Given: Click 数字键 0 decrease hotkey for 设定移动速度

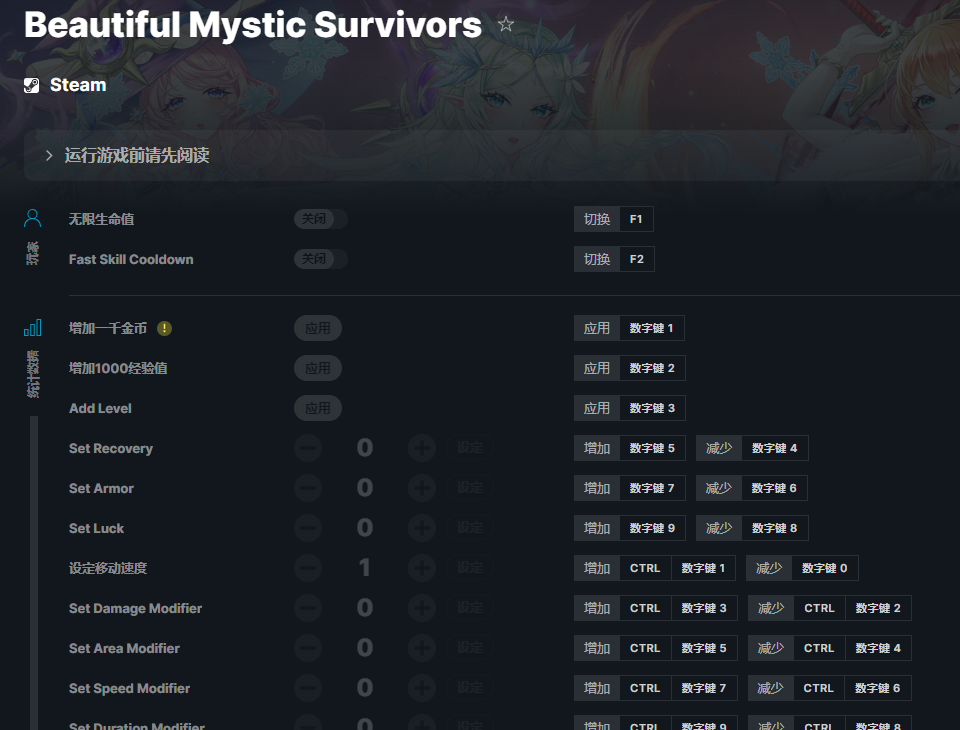Looking at the screenshot, I should pos(825,568).
